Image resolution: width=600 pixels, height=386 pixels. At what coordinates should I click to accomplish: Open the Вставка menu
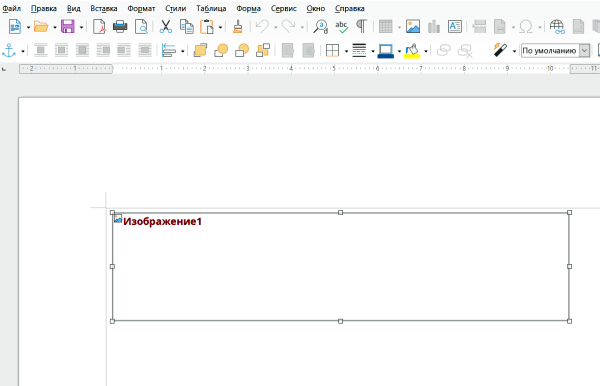(104, 8)
